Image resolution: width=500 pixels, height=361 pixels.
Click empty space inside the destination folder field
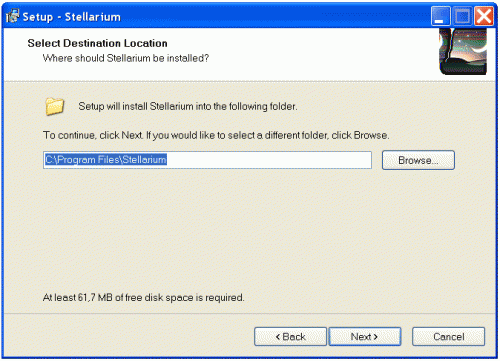tap(269, 160)
